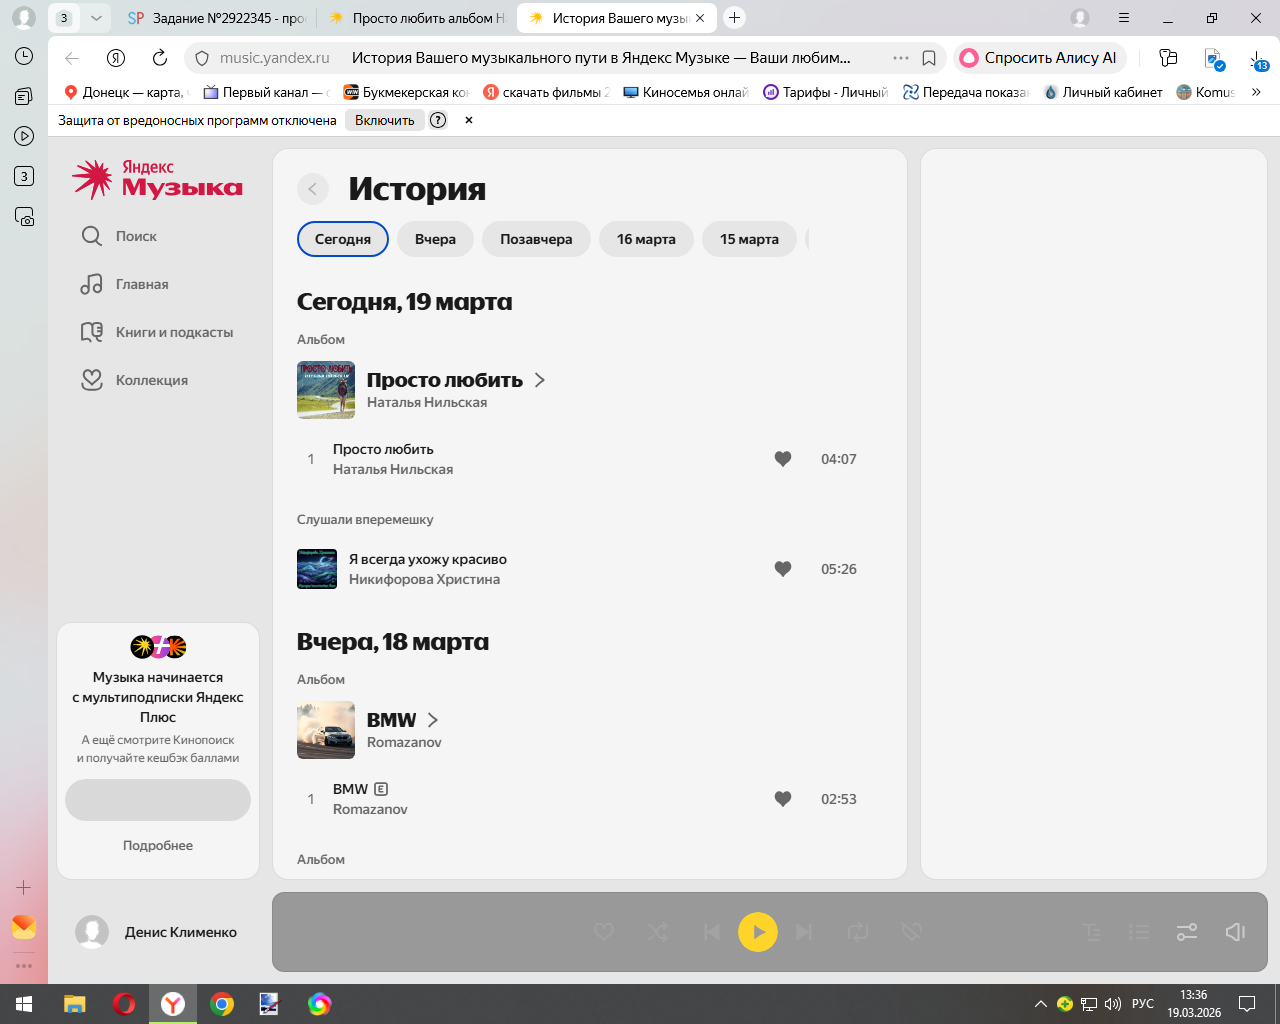Open Книги и подкасты section

point(157,332)
